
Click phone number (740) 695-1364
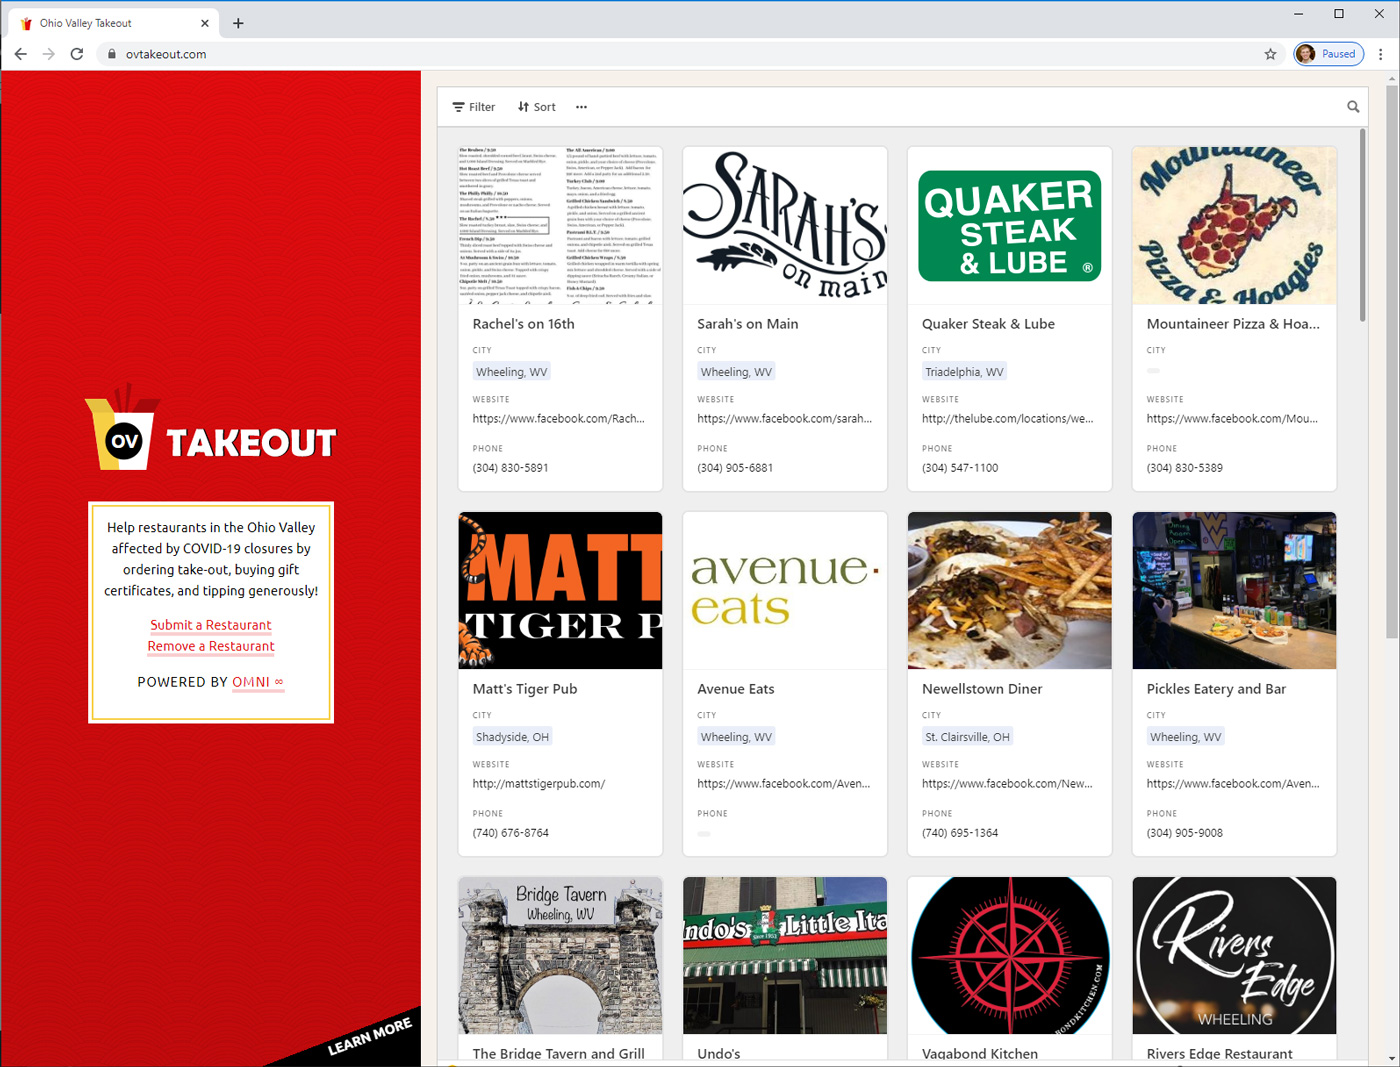(960, 833)
